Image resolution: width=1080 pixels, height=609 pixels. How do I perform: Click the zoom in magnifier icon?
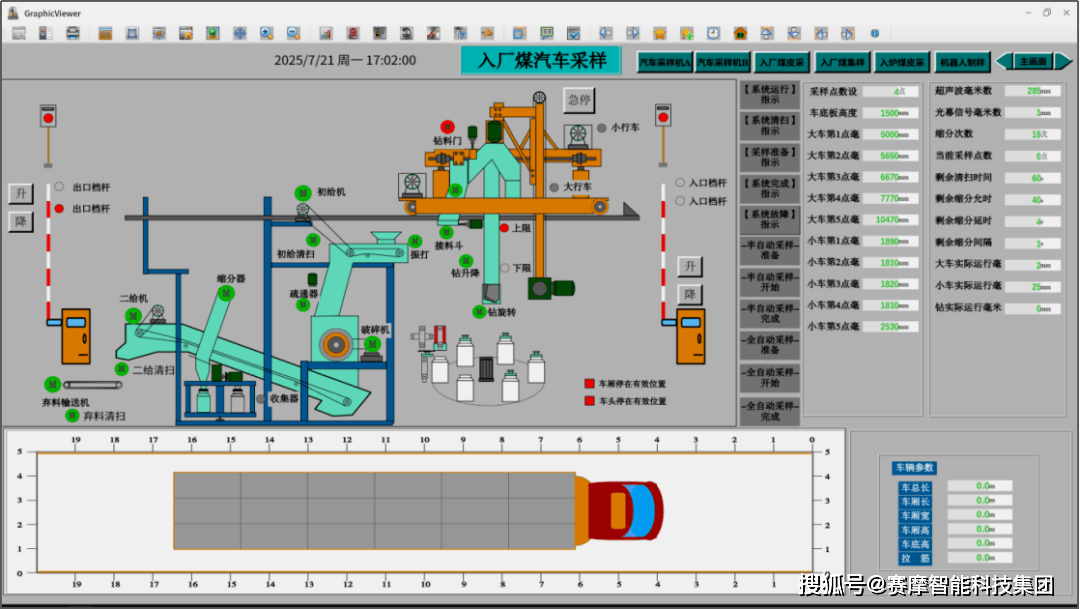(x=266, y=33)
